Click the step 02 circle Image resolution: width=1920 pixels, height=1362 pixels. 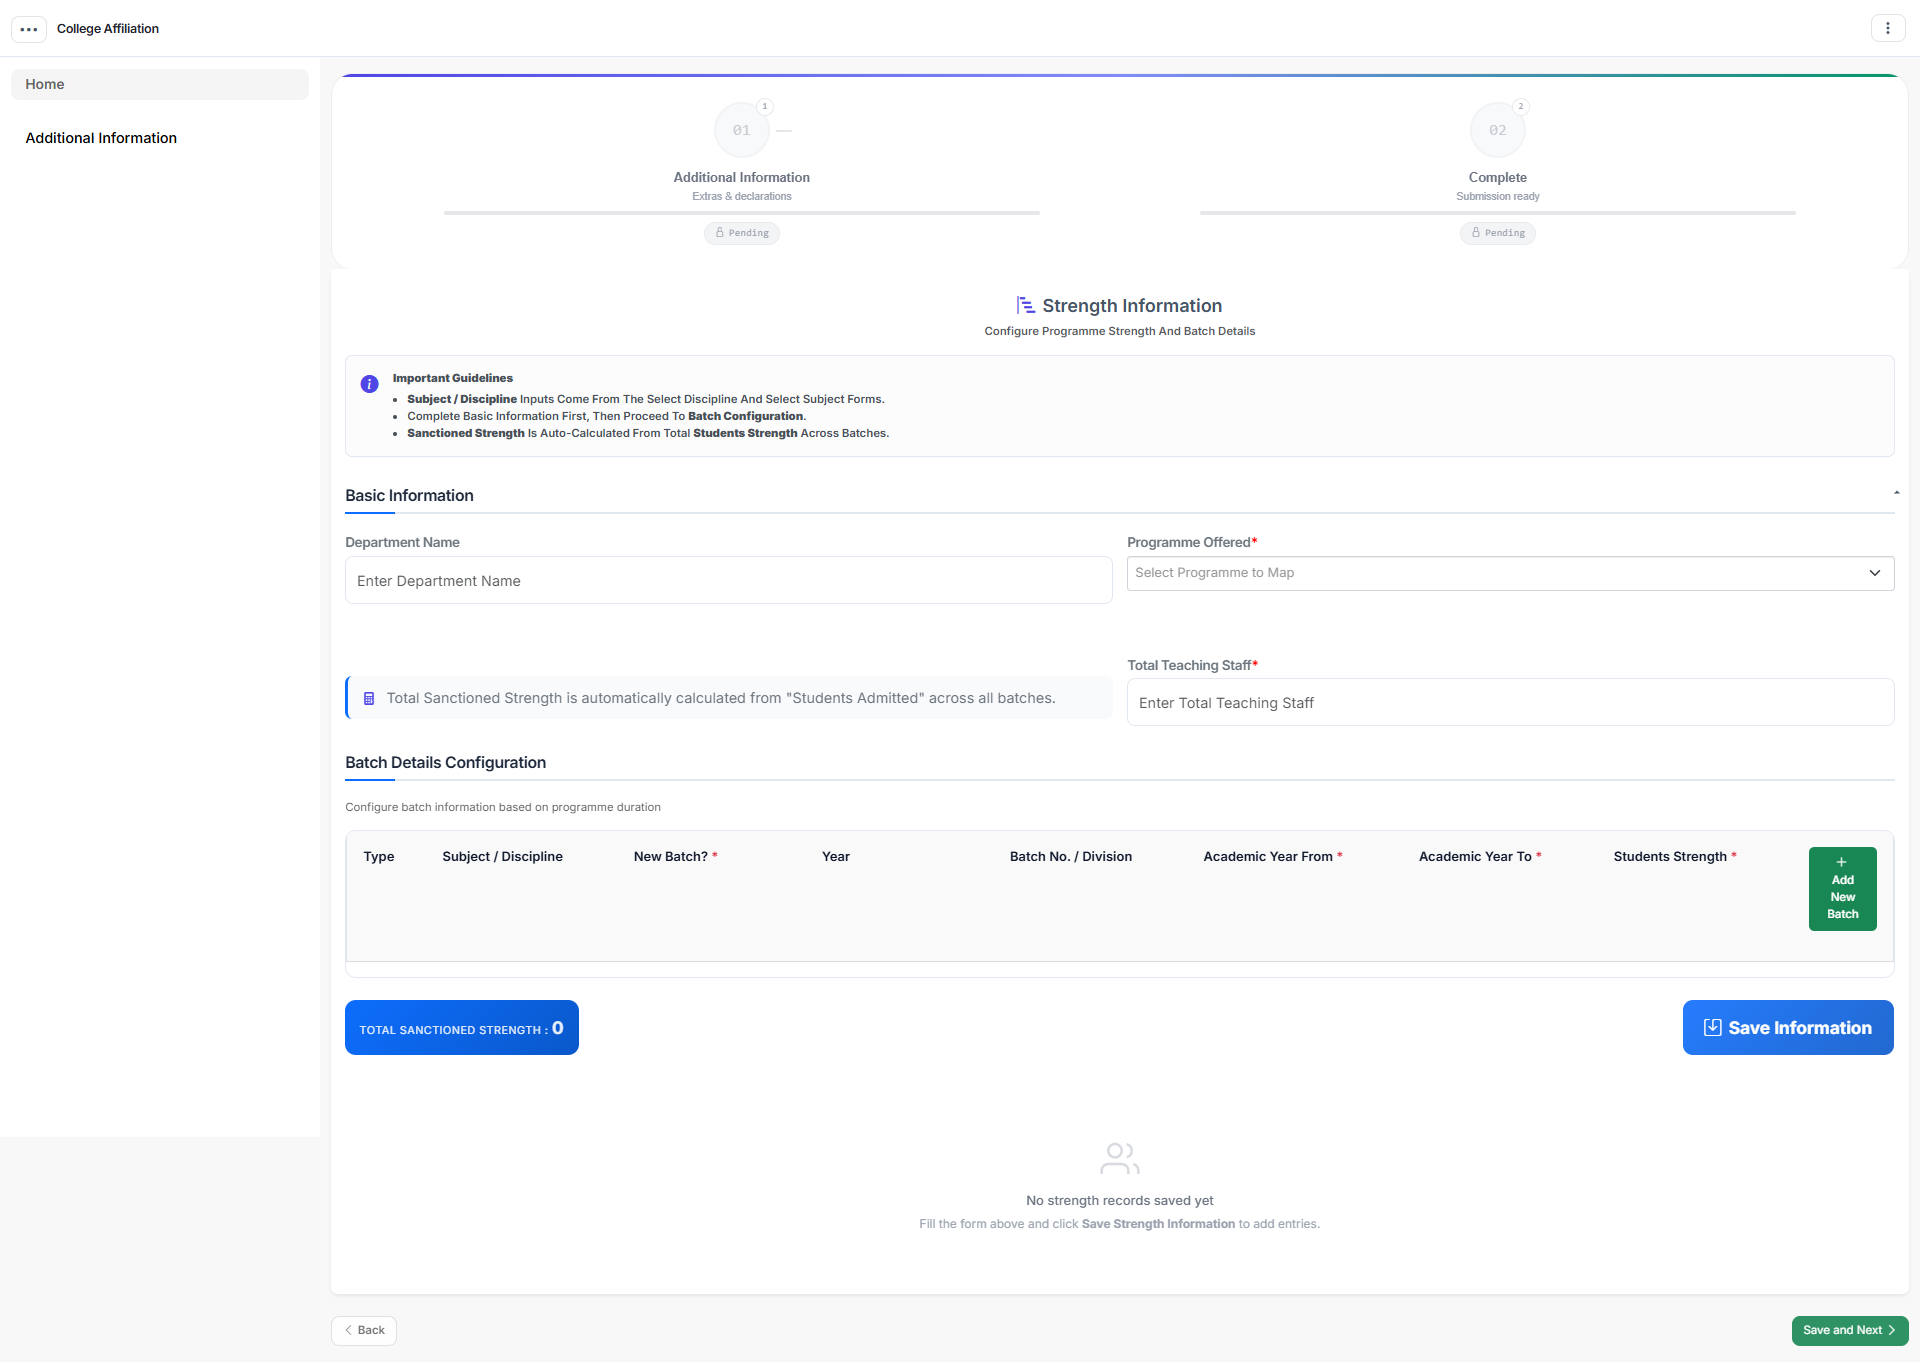[x=1497, y=130]
